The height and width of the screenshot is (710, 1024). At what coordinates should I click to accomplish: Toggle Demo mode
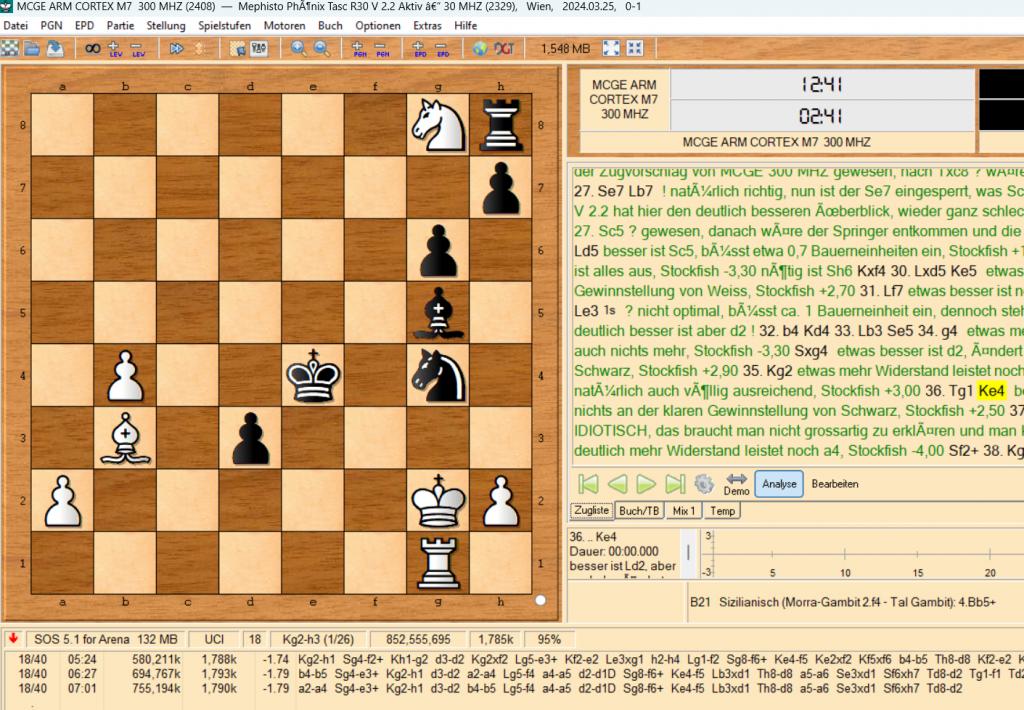coord(736,484)
